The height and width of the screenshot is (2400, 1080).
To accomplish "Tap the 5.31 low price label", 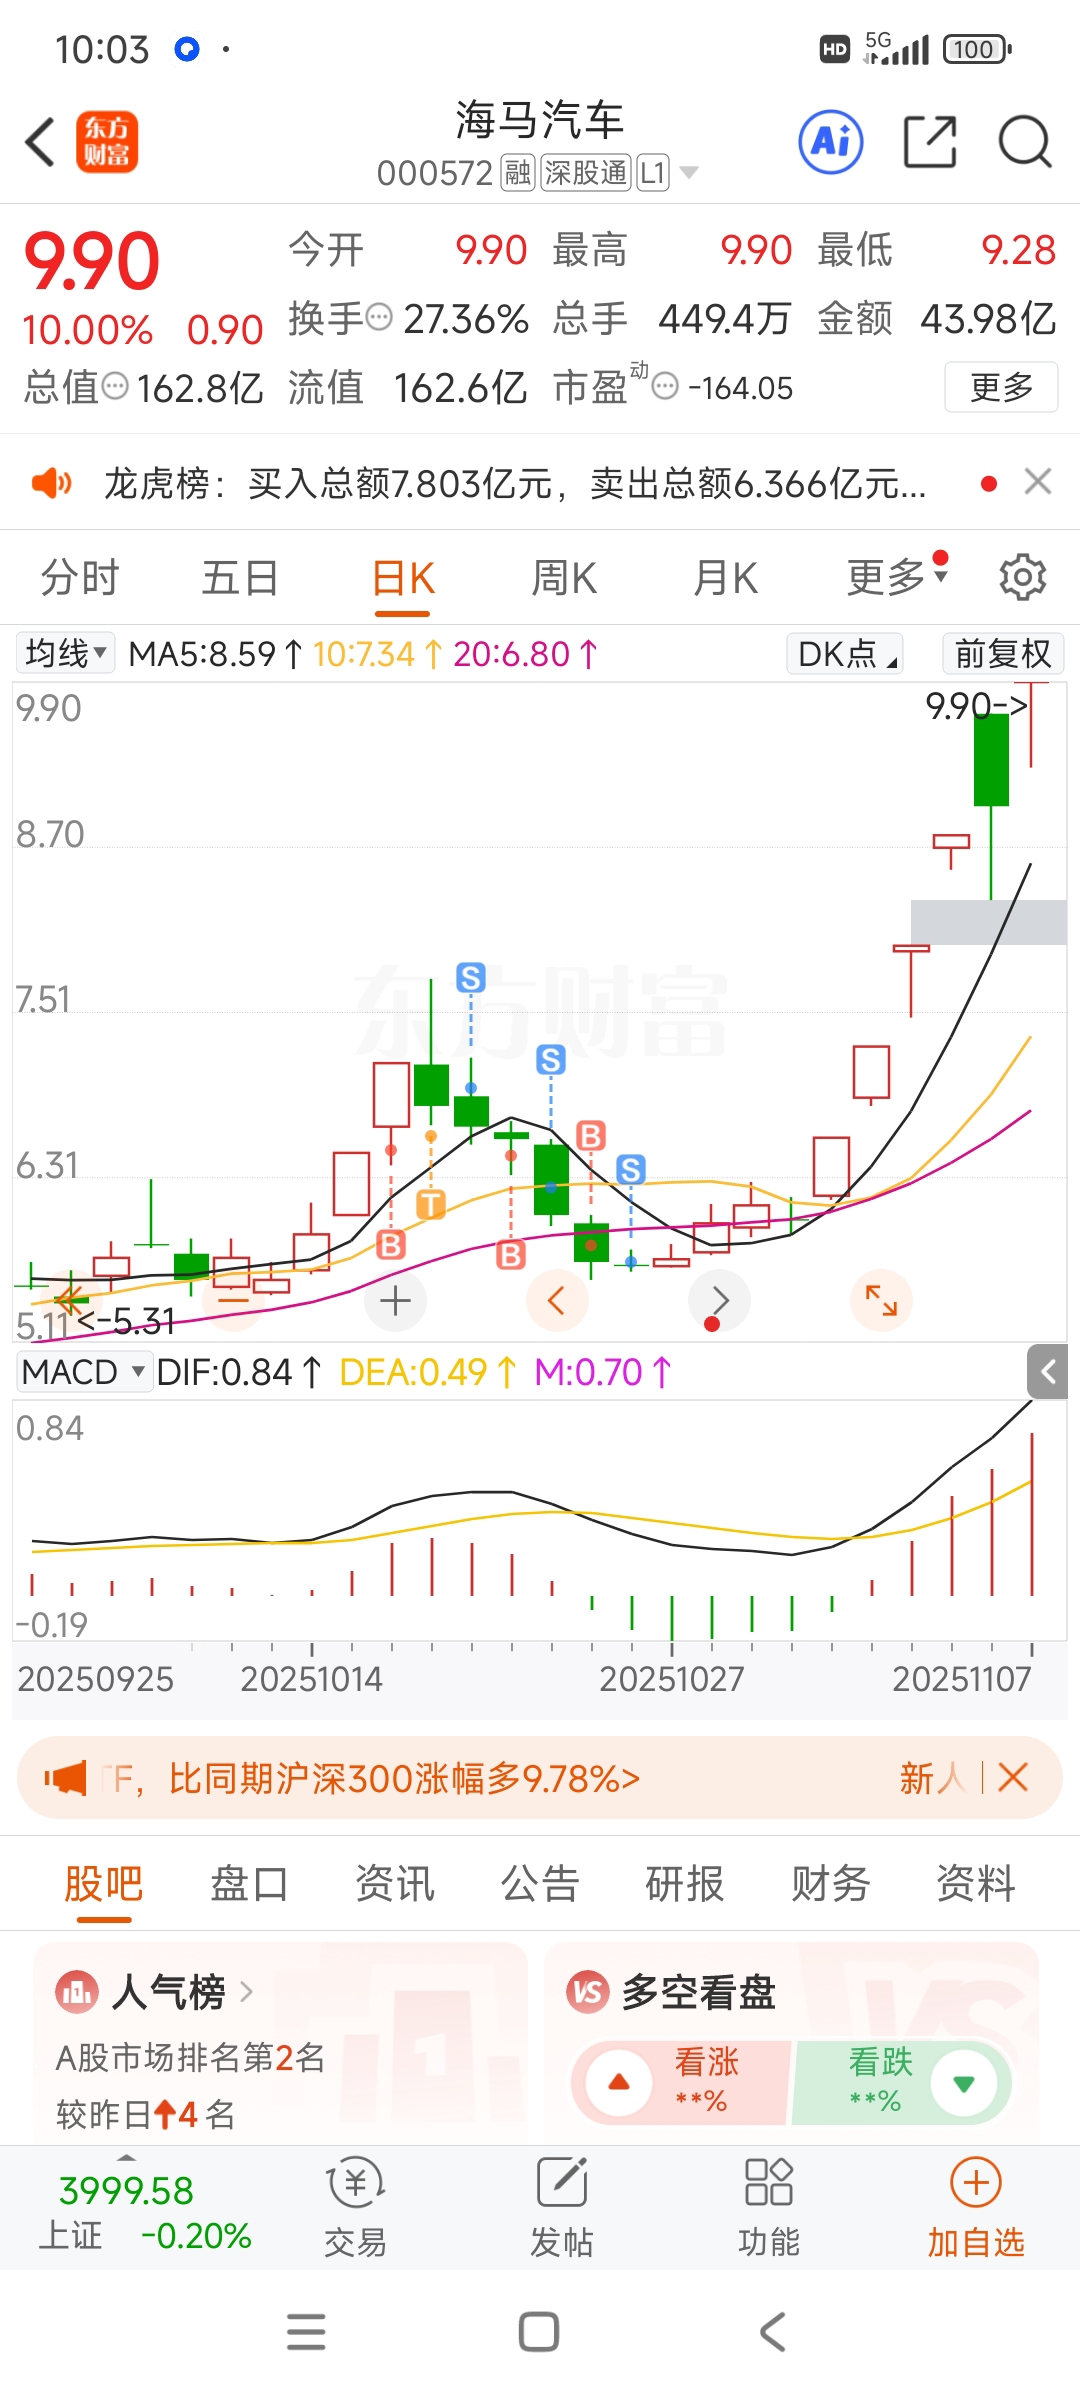I will pyautogui.click(x=127, y=1321).
